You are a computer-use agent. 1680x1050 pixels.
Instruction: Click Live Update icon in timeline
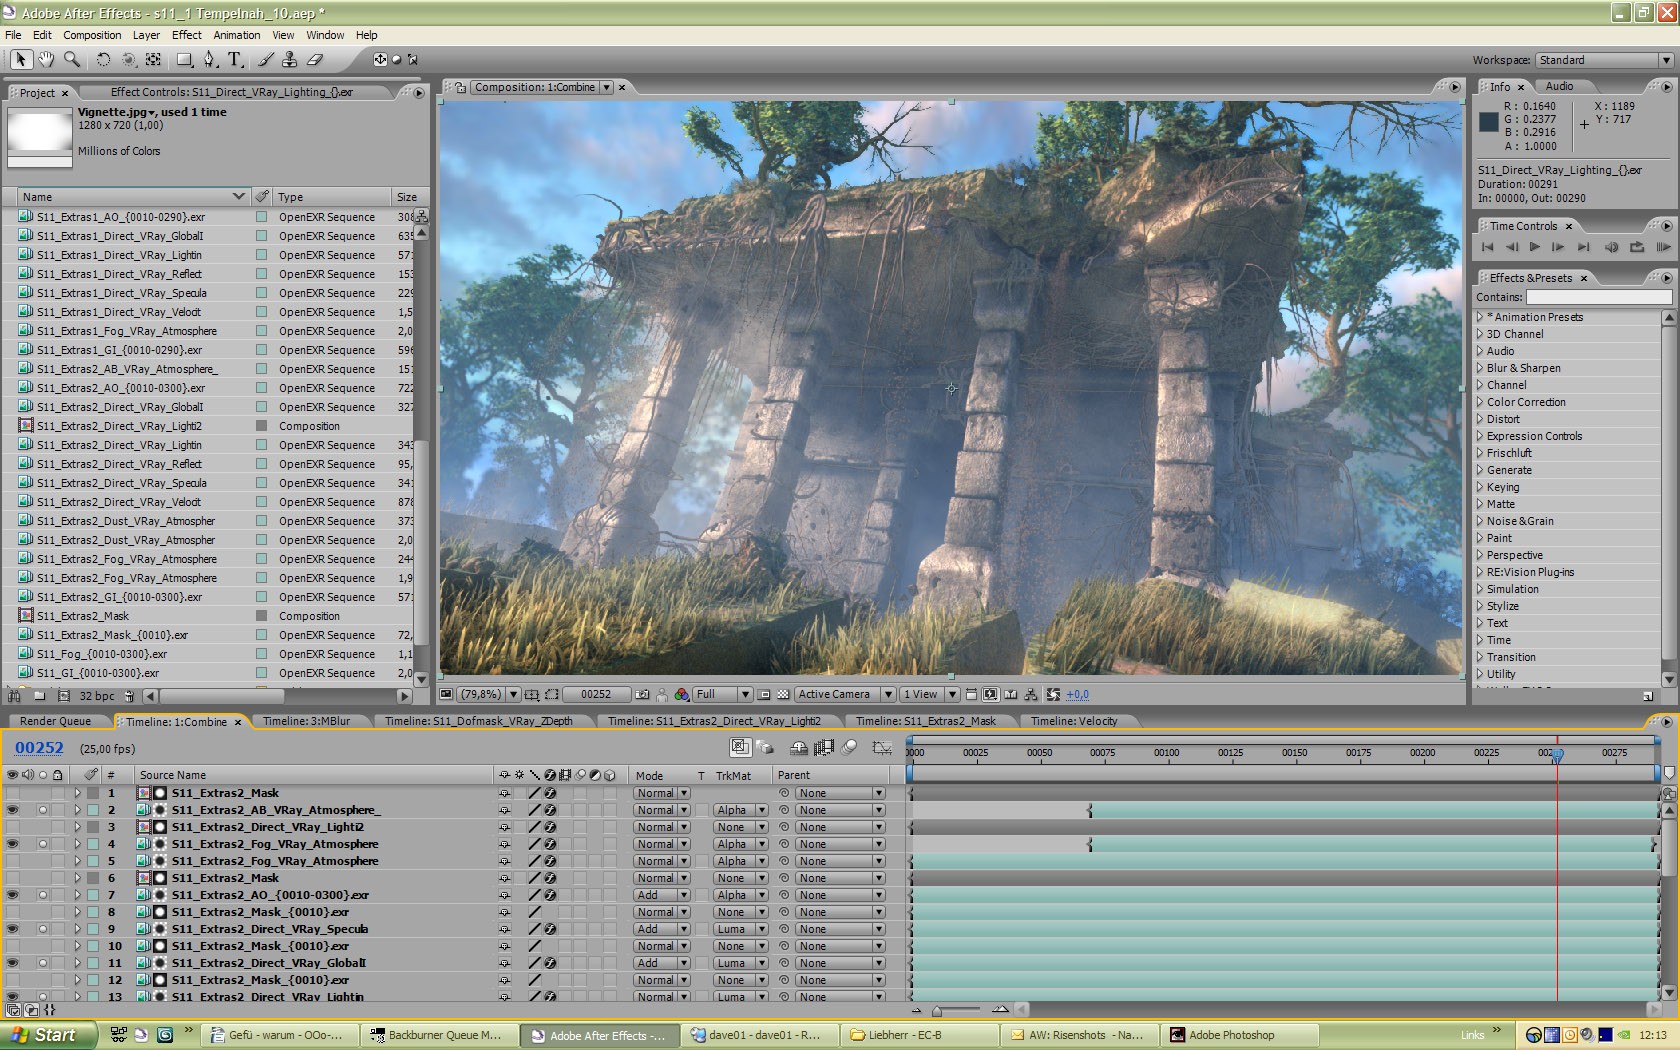pyautogui.click(x=741, y=747)
